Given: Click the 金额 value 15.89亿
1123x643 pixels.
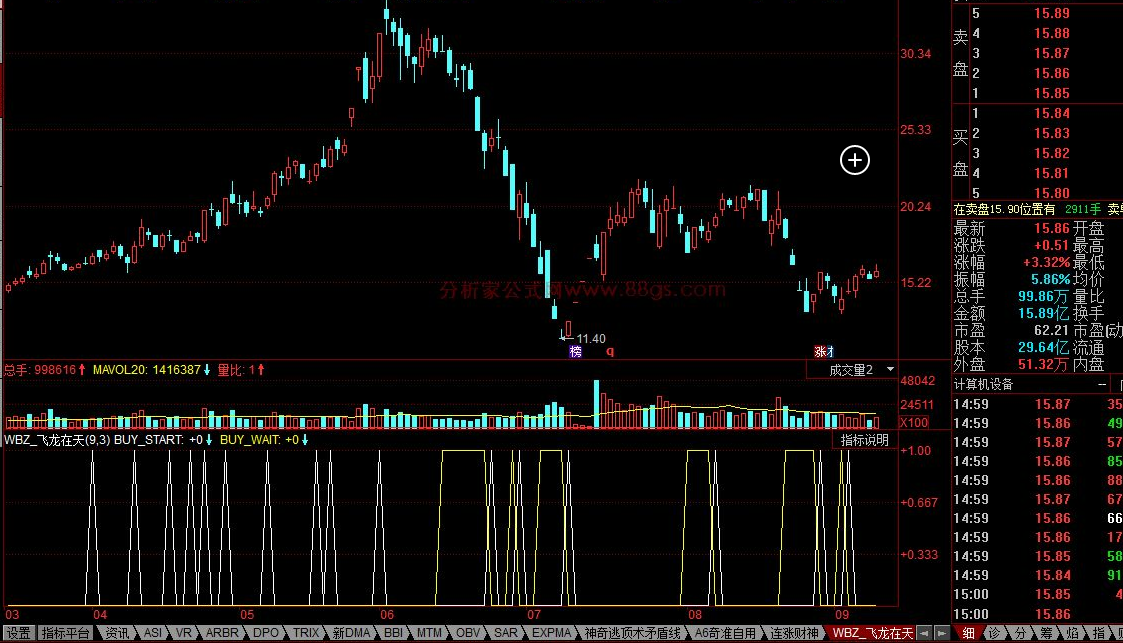Looking at the screenshot, I should pos(1044,314).
